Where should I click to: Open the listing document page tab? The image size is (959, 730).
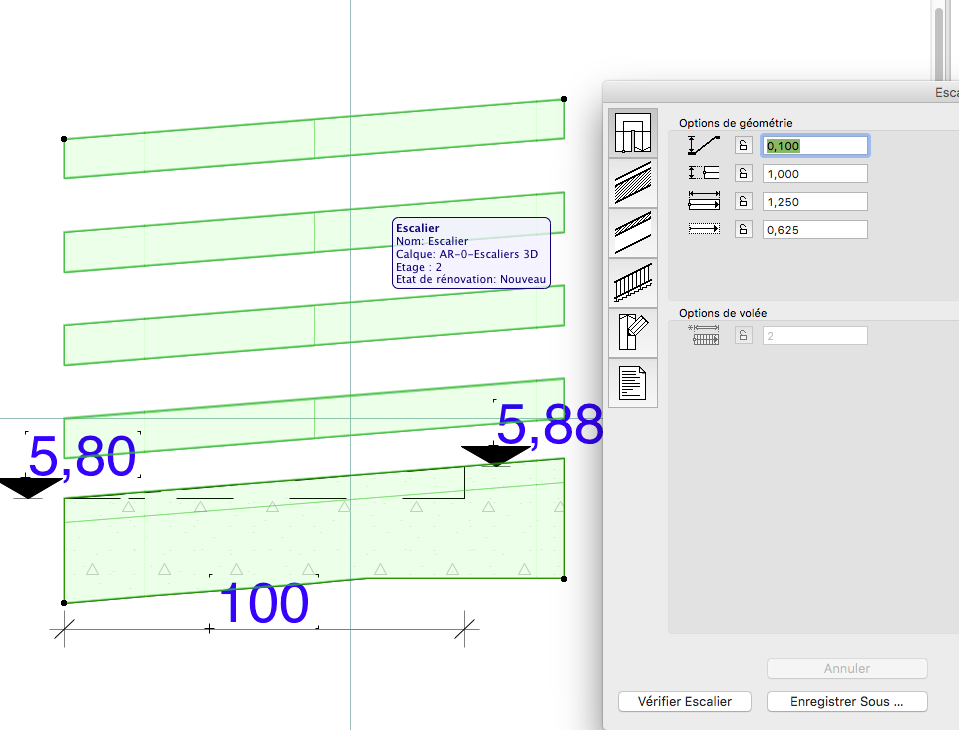pyautogui.click(x=633, y=383)
